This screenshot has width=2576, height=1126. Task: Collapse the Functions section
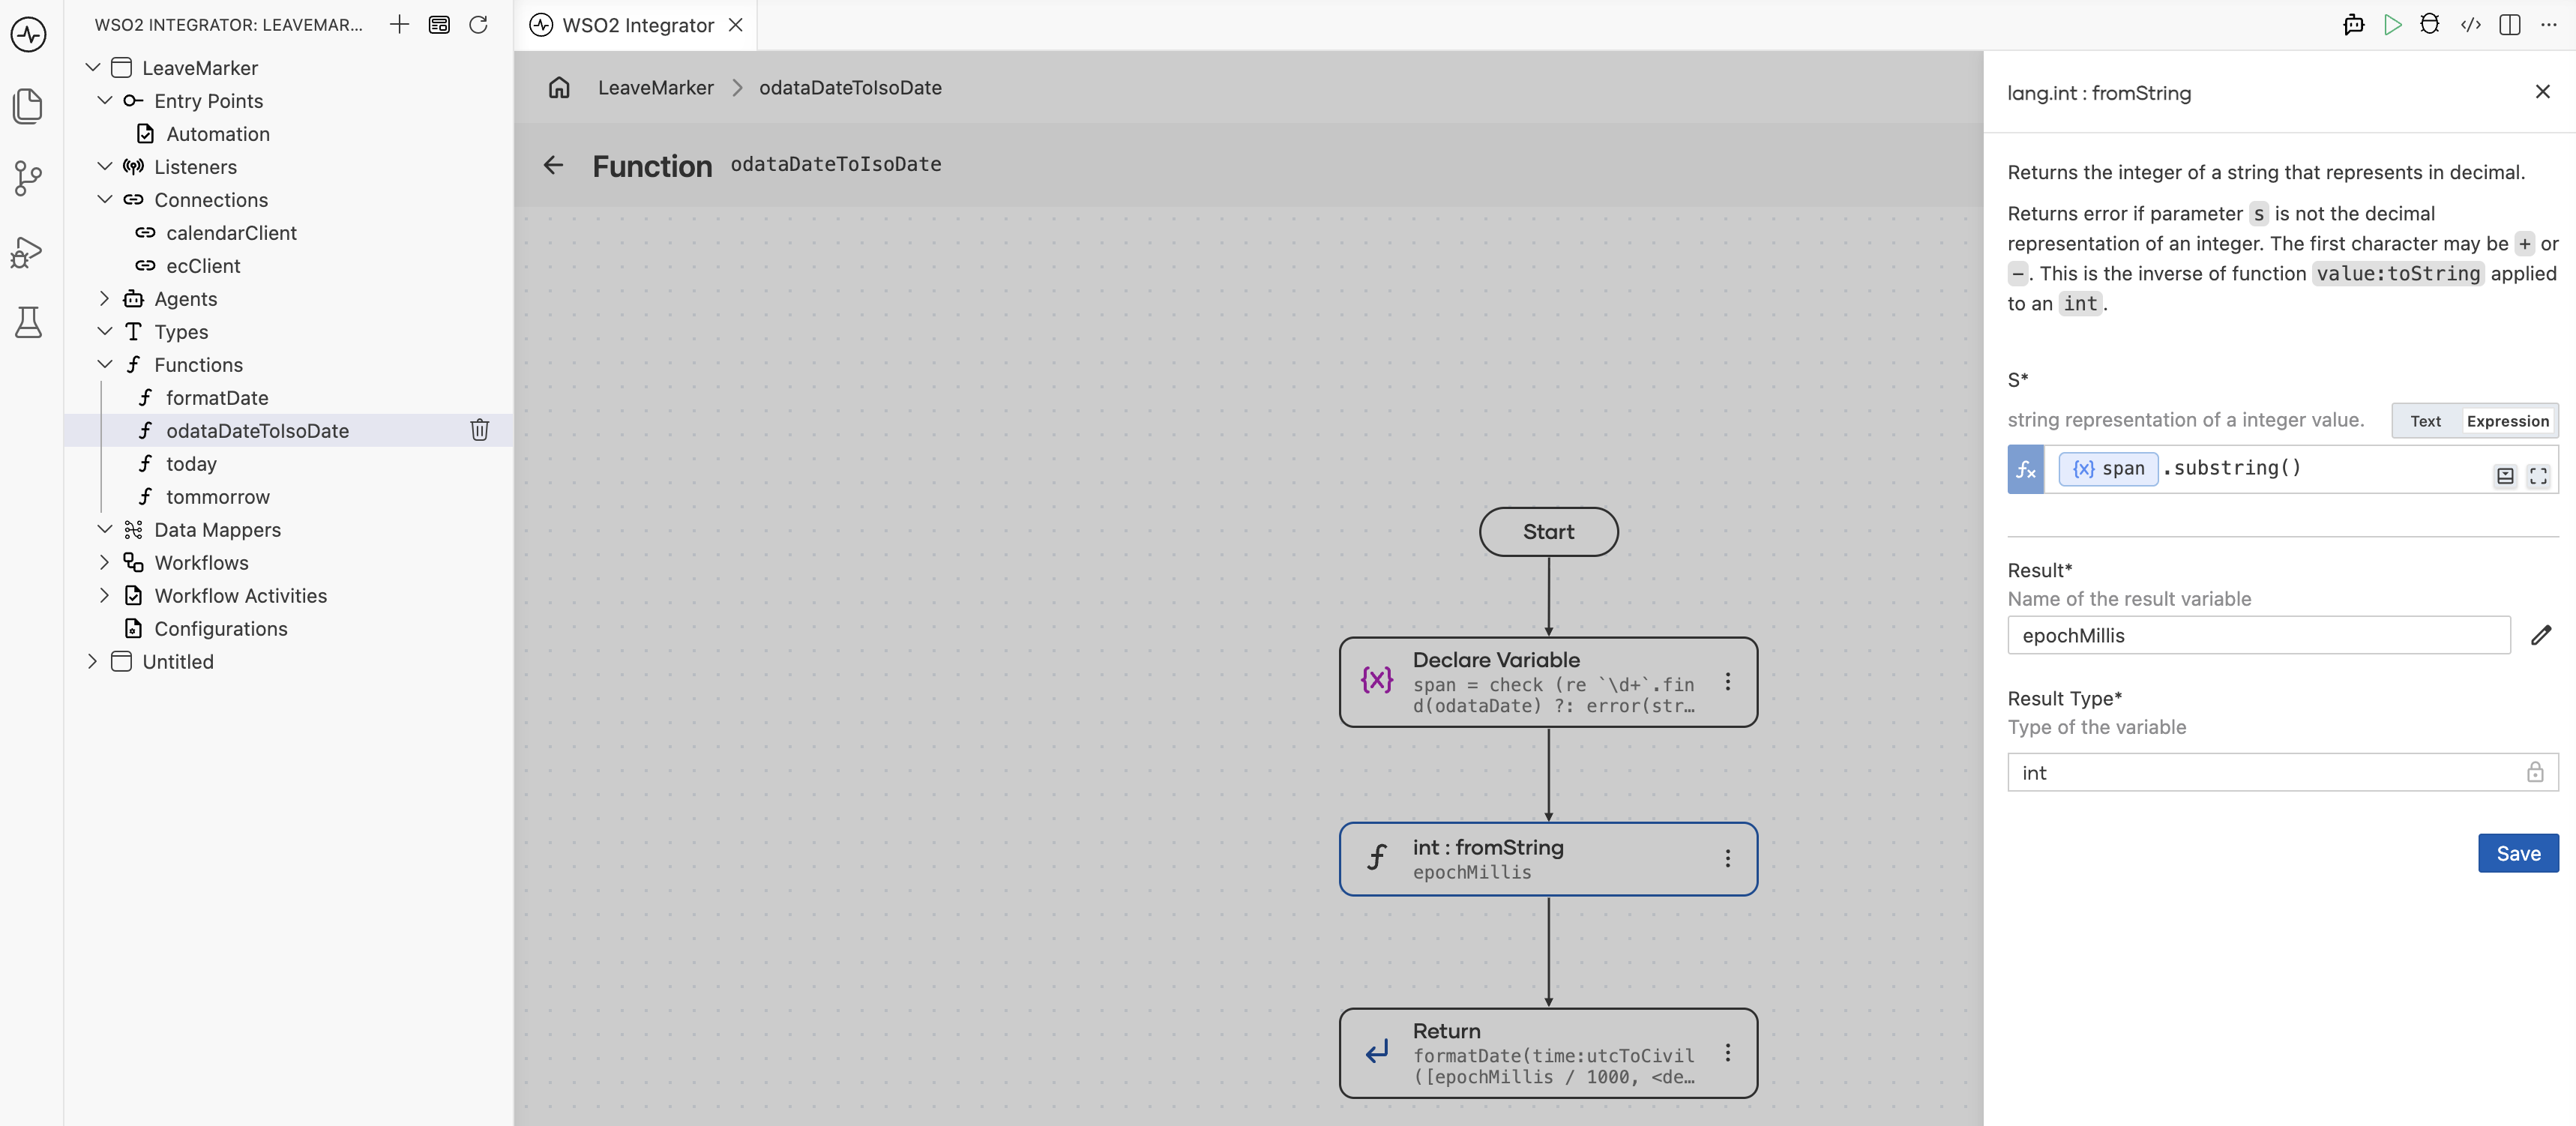(x=105, y=364)
